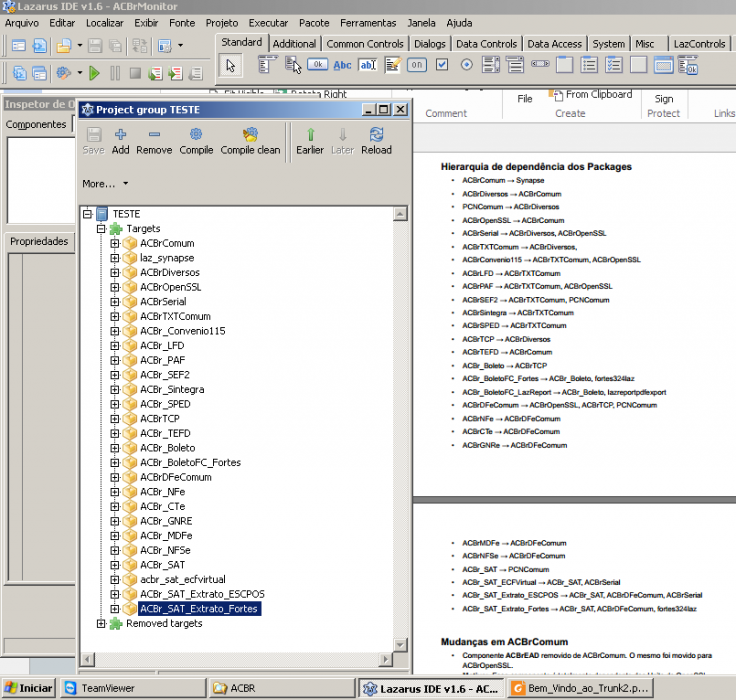Select ACBr_SAT_Extrato_ESCPOS tree item

202,594
